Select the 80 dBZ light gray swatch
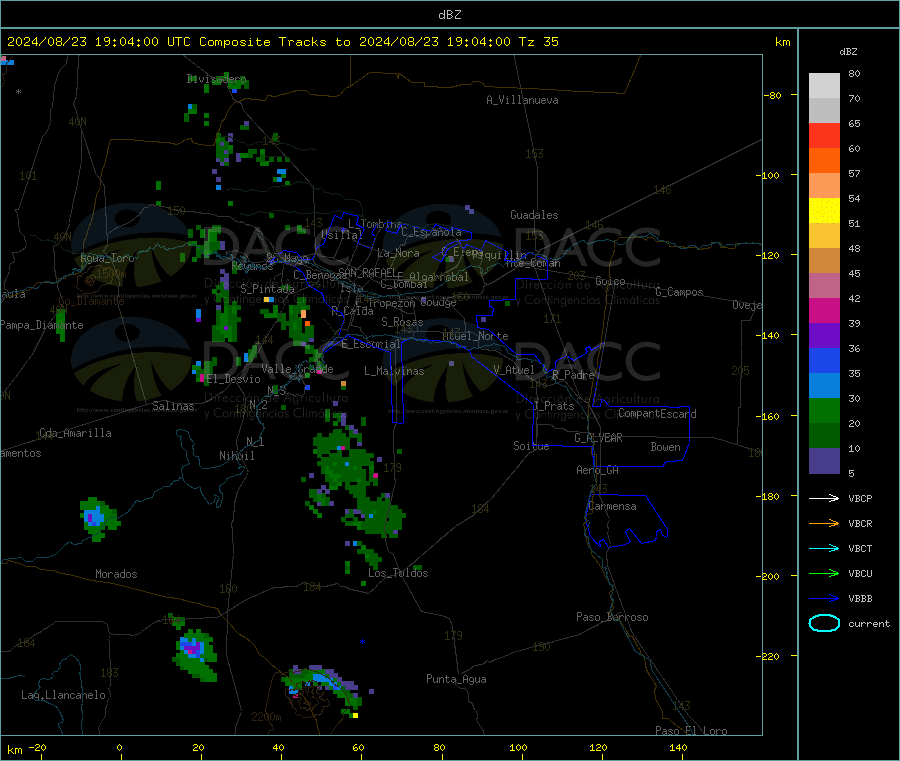 [824, 86]
